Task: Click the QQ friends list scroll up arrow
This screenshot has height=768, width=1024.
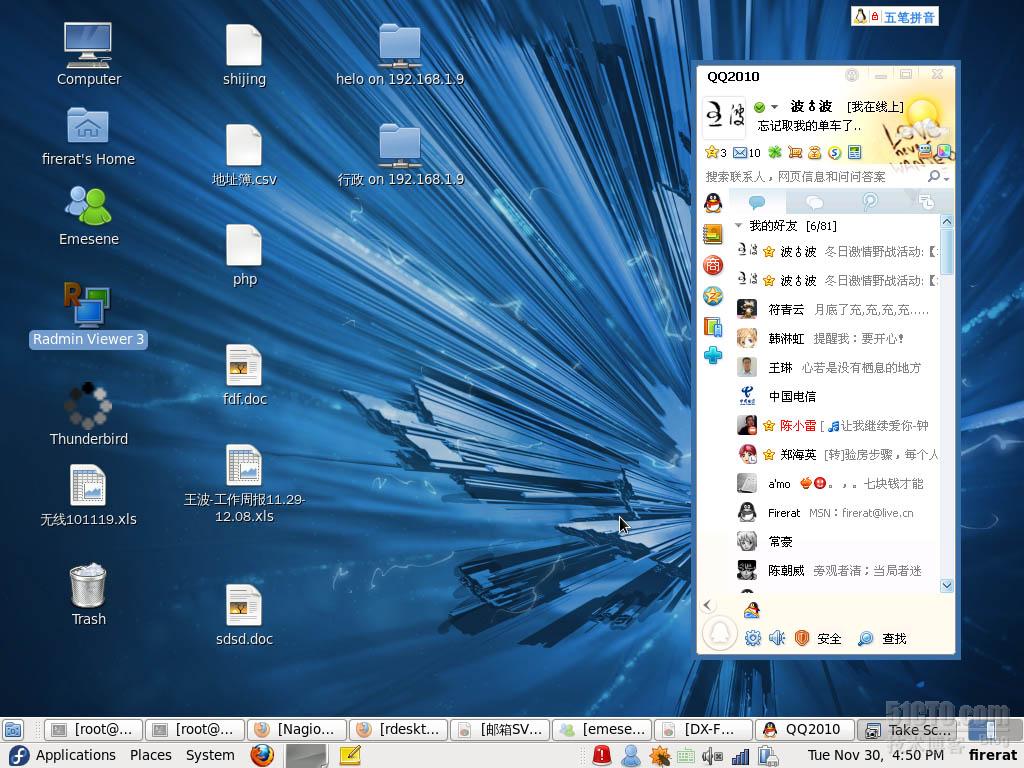Action: click(x=946, y=222)
